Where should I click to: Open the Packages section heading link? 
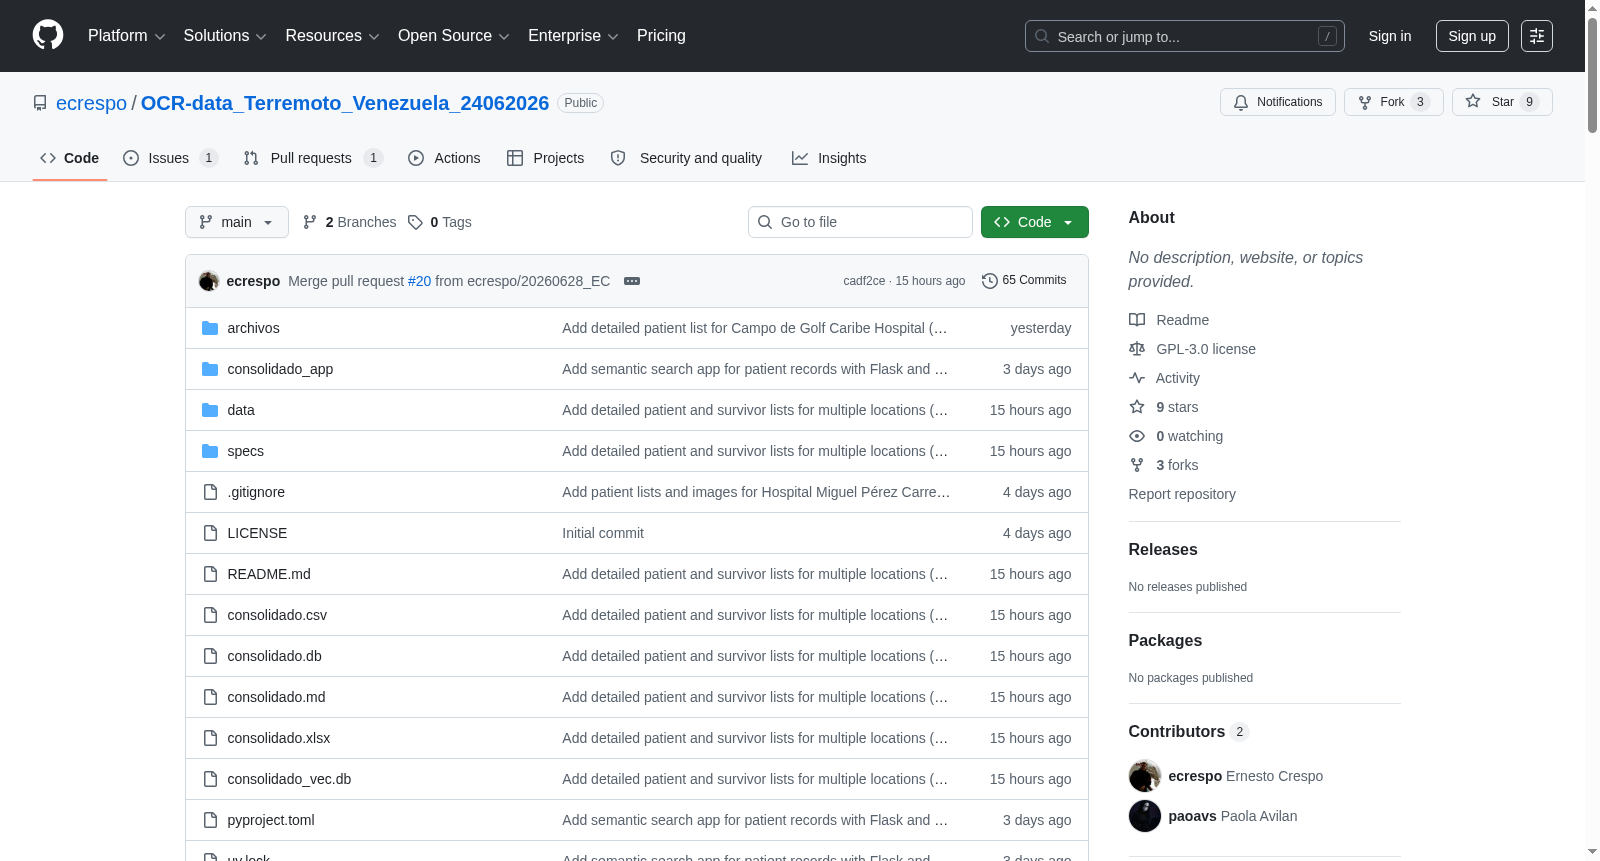1165,640
